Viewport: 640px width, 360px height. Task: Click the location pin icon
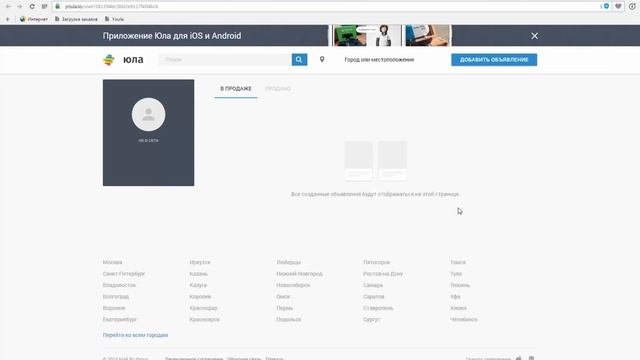click(x=322, y=60)
